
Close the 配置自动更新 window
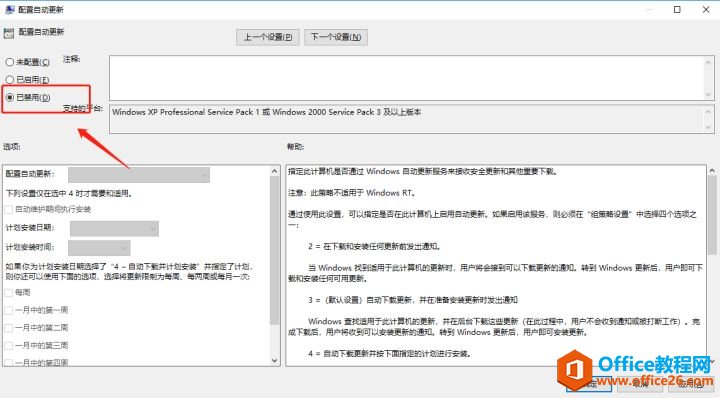[x=706, y=9]
